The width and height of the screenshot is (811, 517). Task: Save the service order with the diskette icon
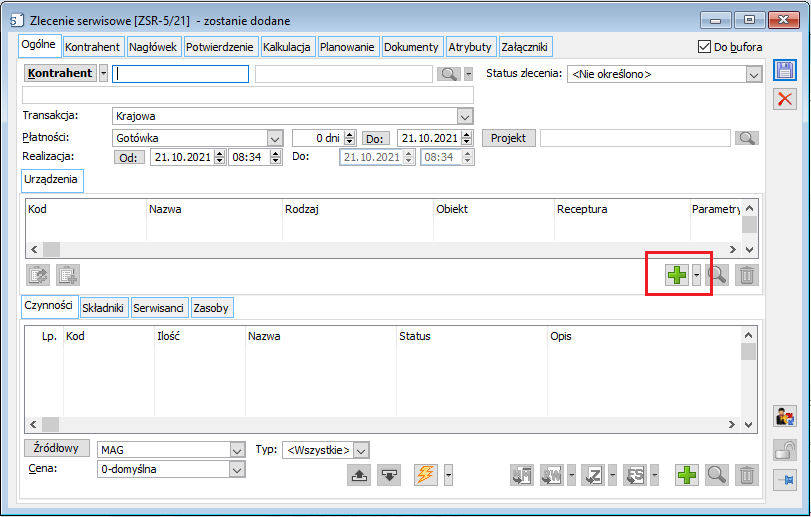tap(785, 70)
